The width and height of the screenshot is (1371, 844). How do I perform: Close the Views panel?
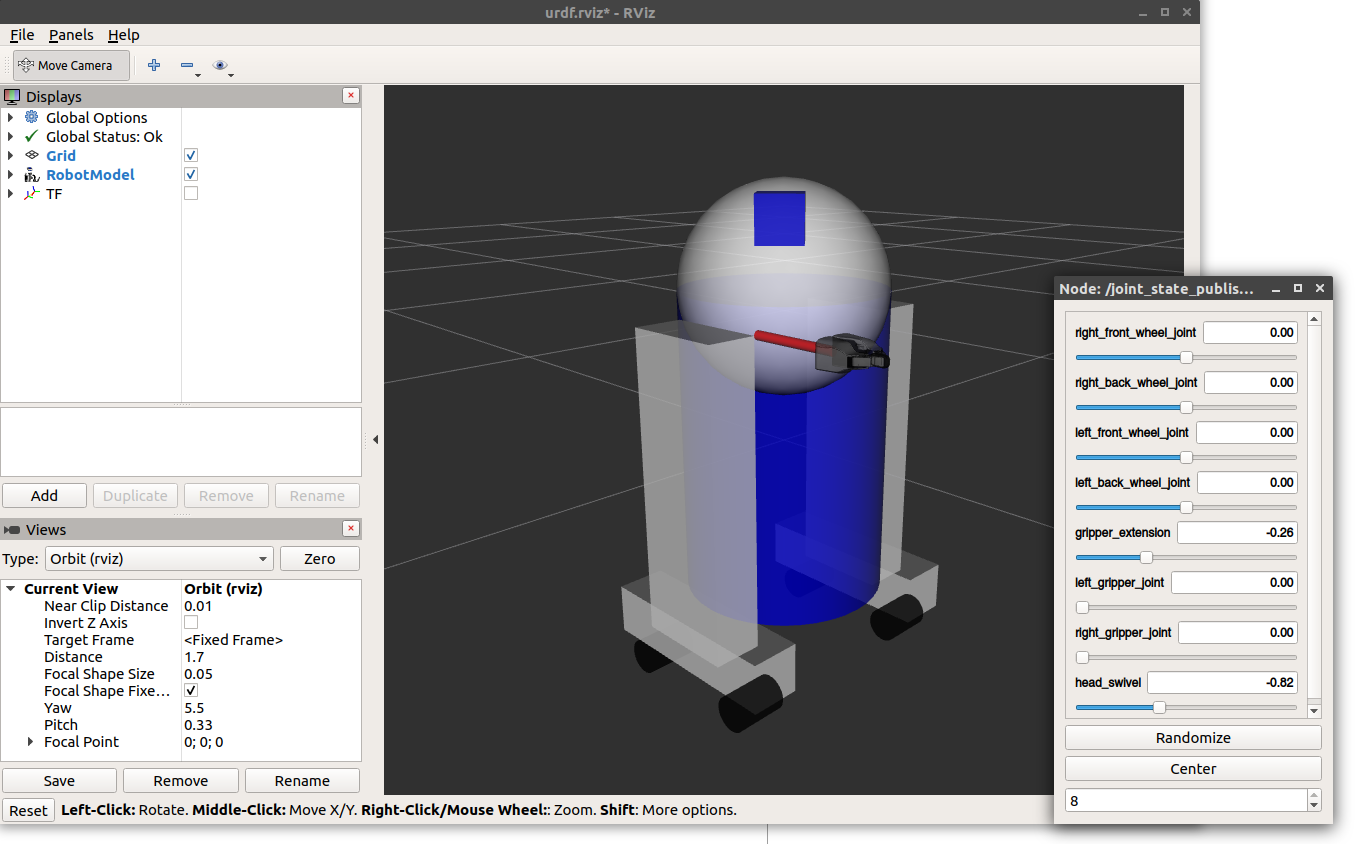coord(350,529)
